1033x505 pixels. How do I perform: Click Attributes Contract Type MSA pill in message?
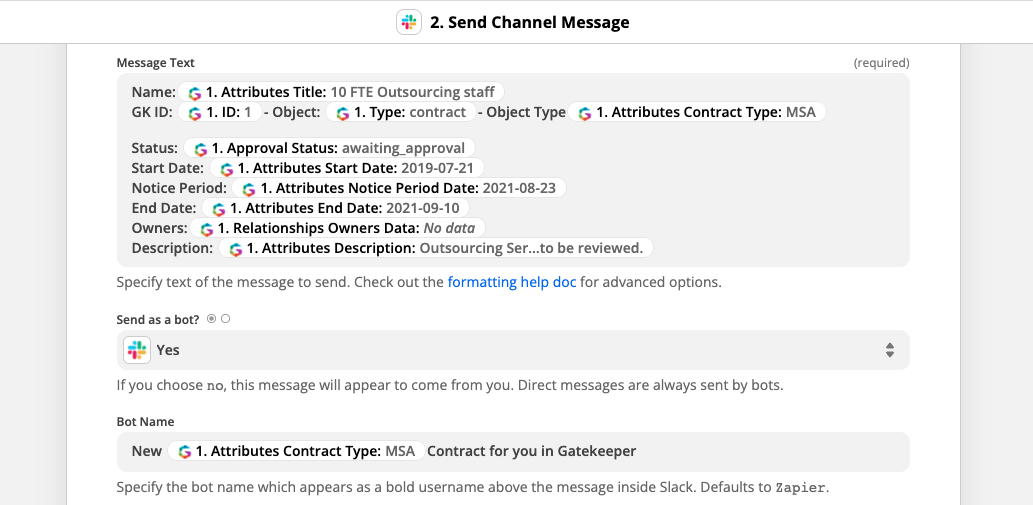point(696,113)
